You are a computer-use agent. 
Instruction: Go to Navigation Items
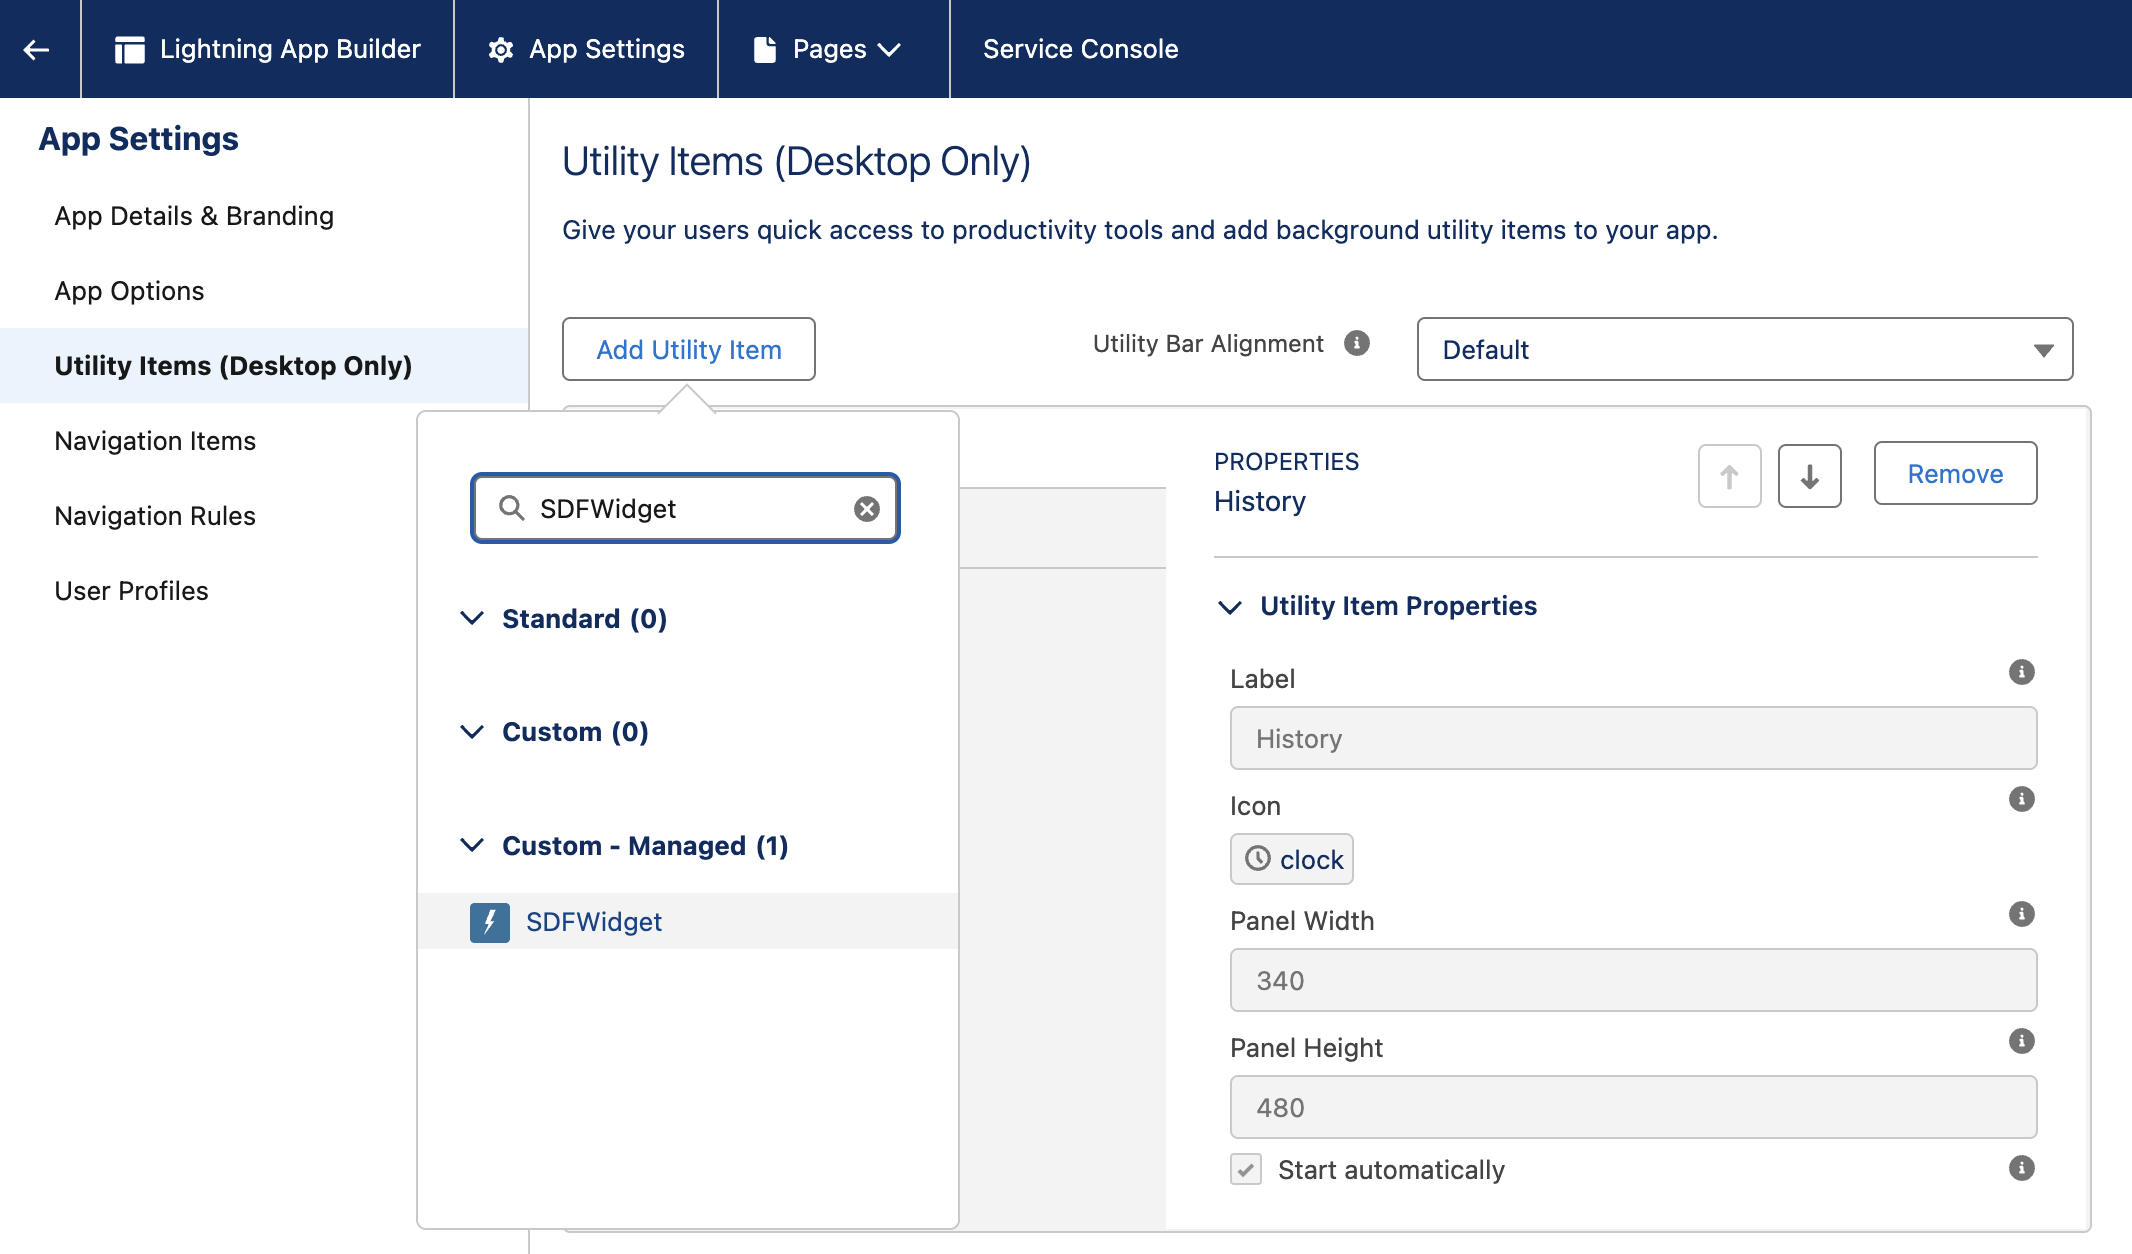(x=155, y=441)
